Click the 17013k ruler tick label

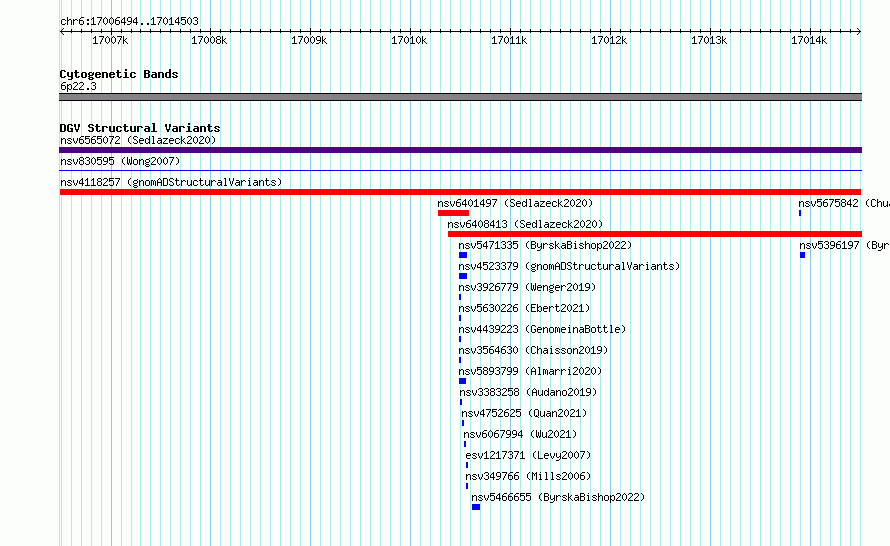[709, 40]
